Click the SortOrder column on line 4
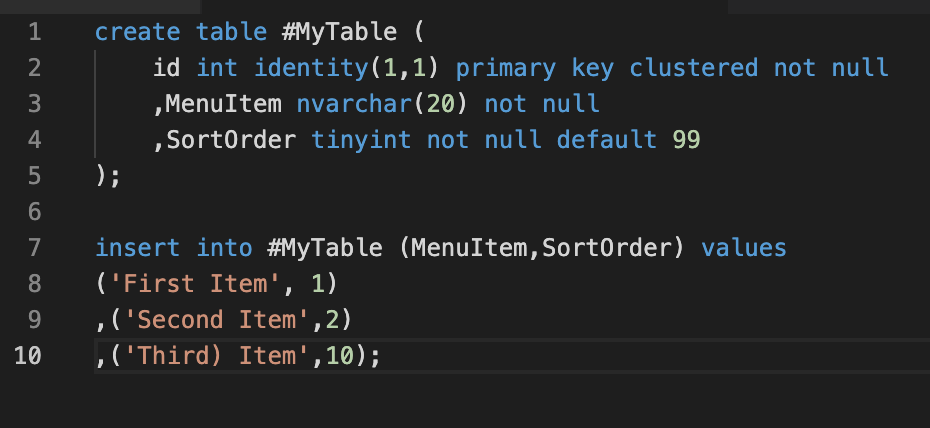Screen dimensions: 930x428 [231, 140]
